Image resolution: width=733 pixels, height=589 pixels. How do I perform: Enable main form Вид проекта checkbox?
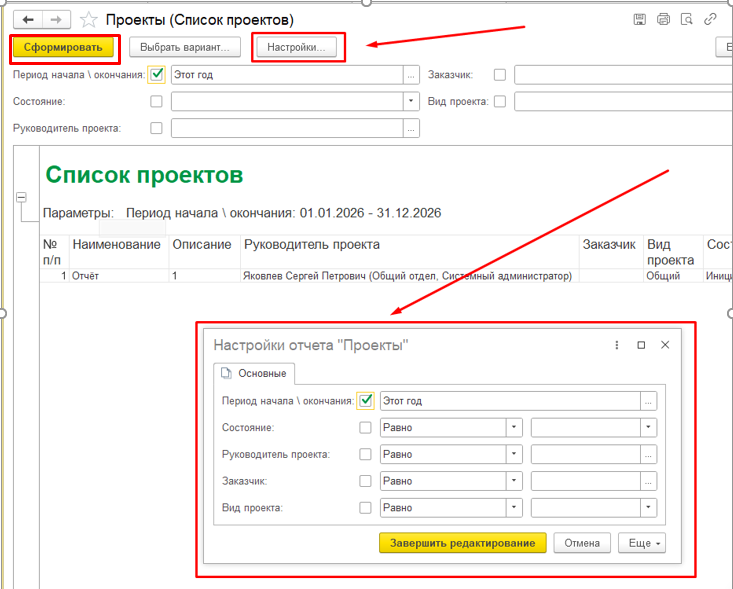point(500,101)
